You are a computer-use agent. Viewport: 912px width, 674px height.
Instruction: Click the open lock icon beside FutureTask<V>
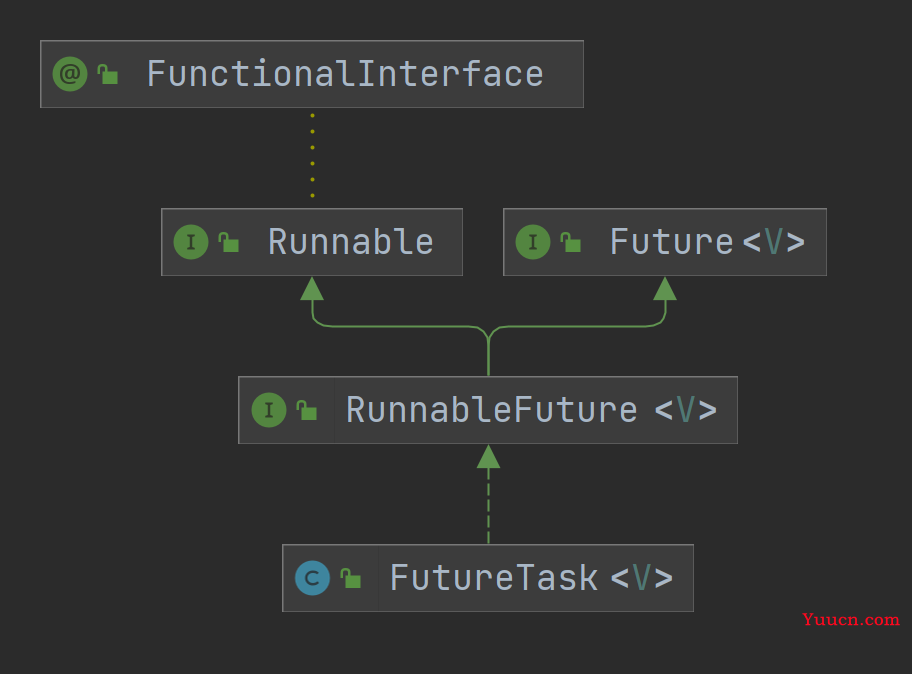tap(351, 578)
